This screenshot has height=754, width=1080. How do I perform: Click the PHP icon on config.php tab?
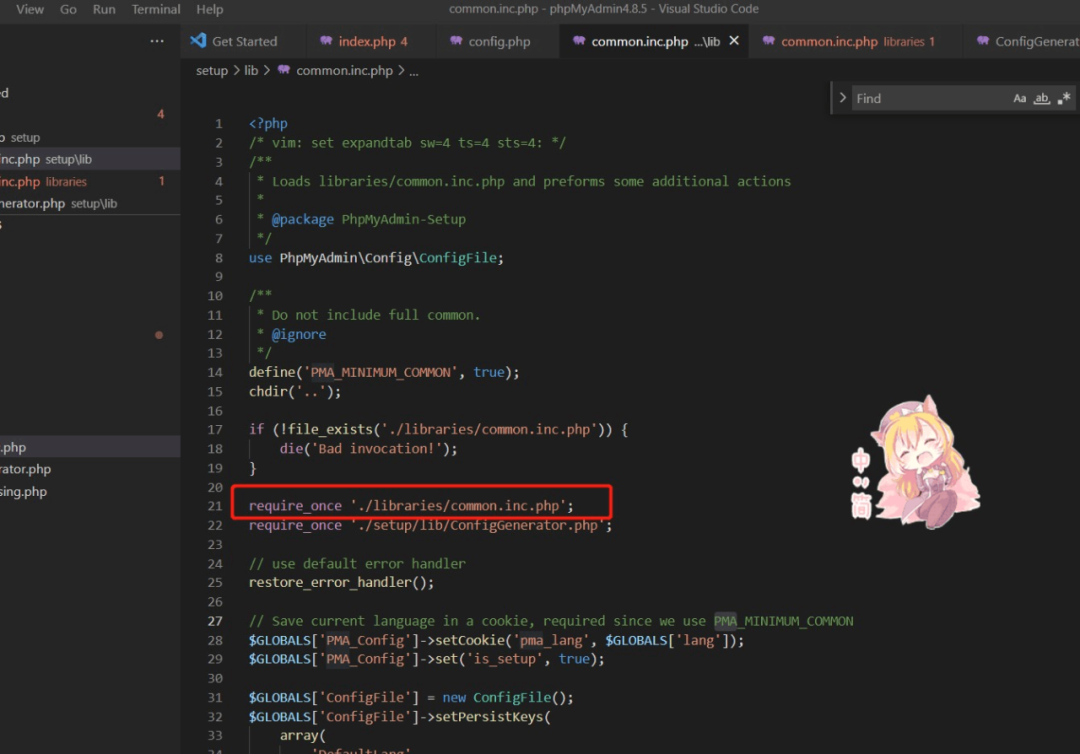coord(456,41)
